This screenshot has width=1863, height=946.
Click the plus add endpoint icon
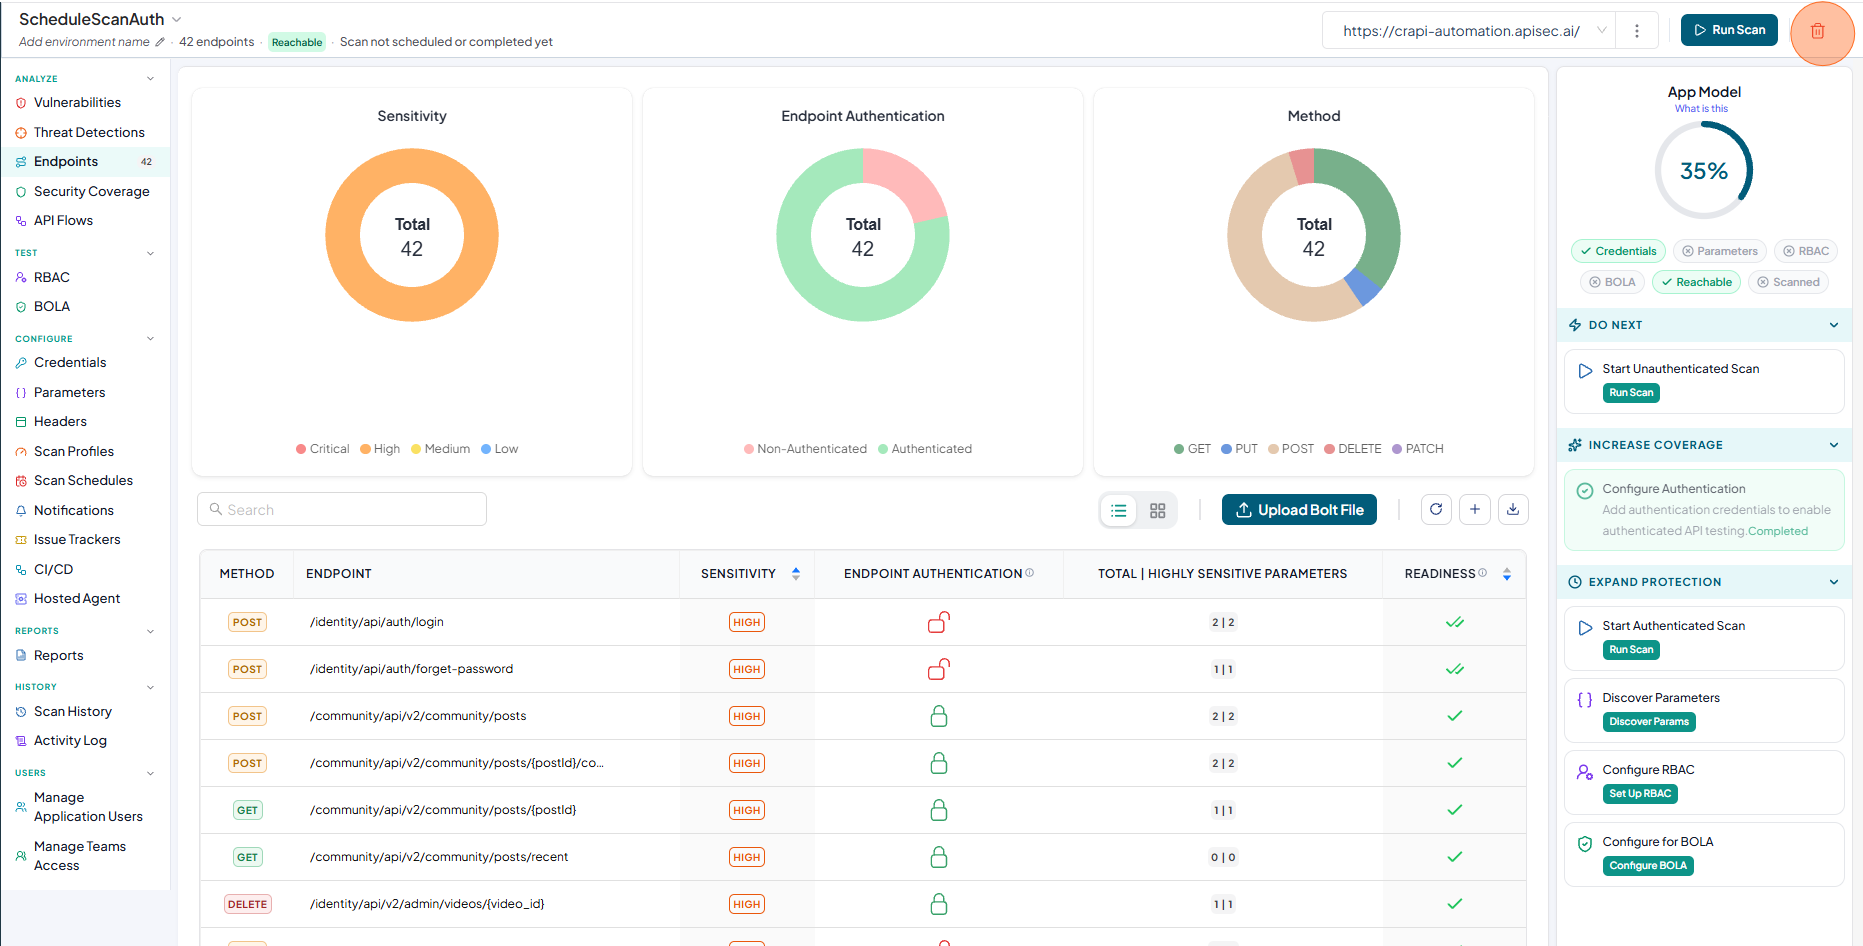coord(1475,509)
